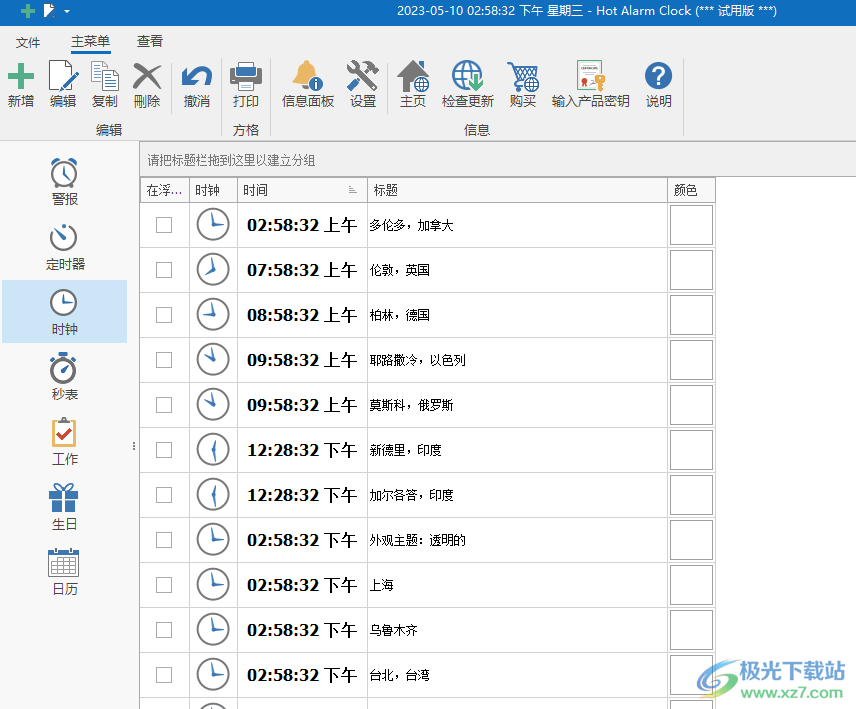Sort by 时间 column header
Screen dimensions: 856x709
(x=302, y=190)
